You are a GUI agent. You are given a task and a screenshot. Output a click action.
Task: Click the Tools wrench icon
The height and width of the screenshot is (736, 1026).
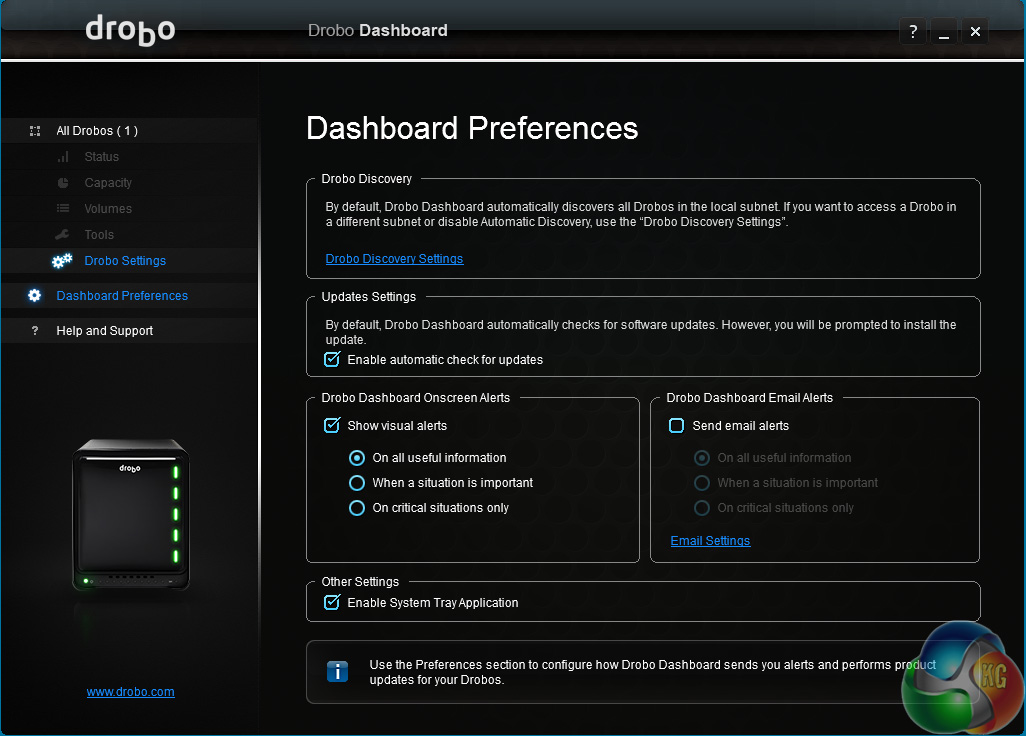pos(63,235)
